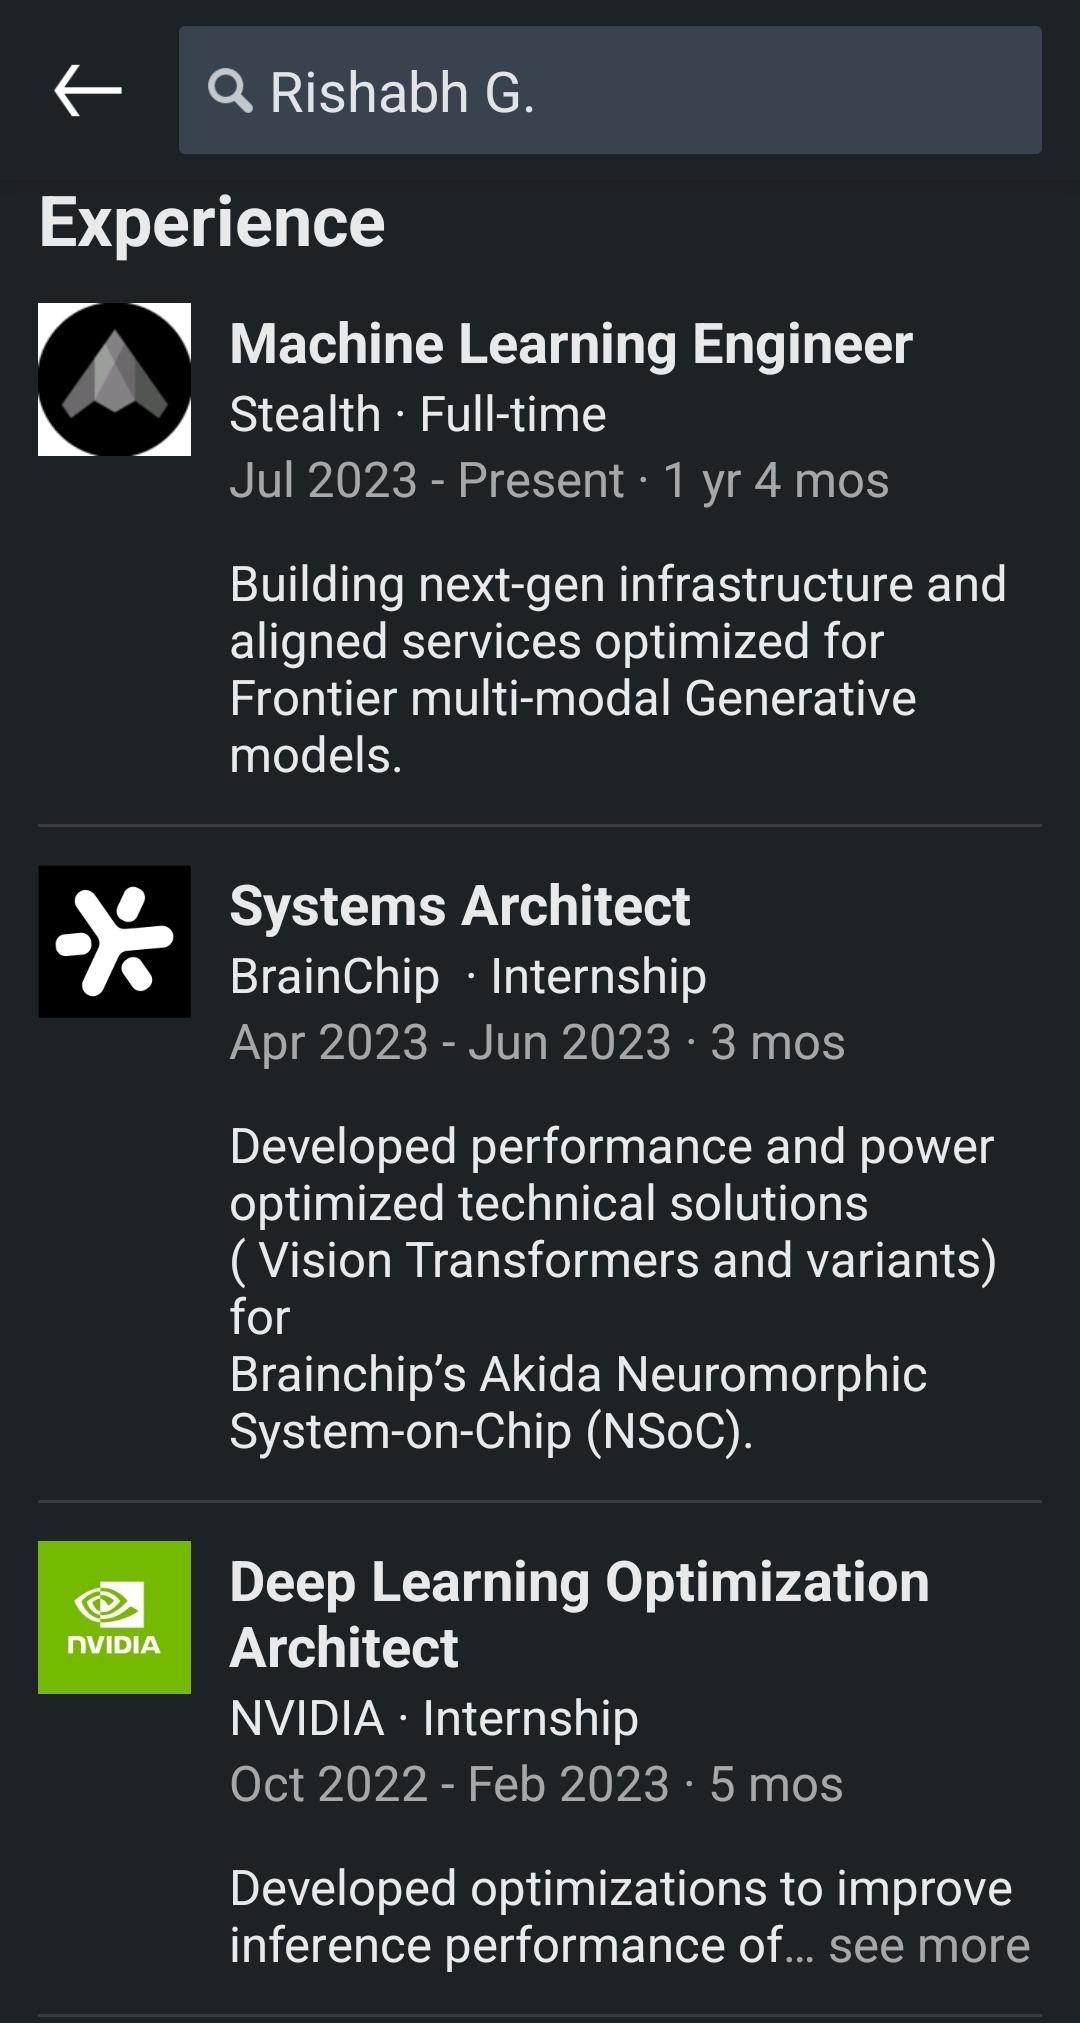This screenshot has width=1080, height=2023.
Task: Select Stealth · Full-time company line
Action: [x=418, y=414]
